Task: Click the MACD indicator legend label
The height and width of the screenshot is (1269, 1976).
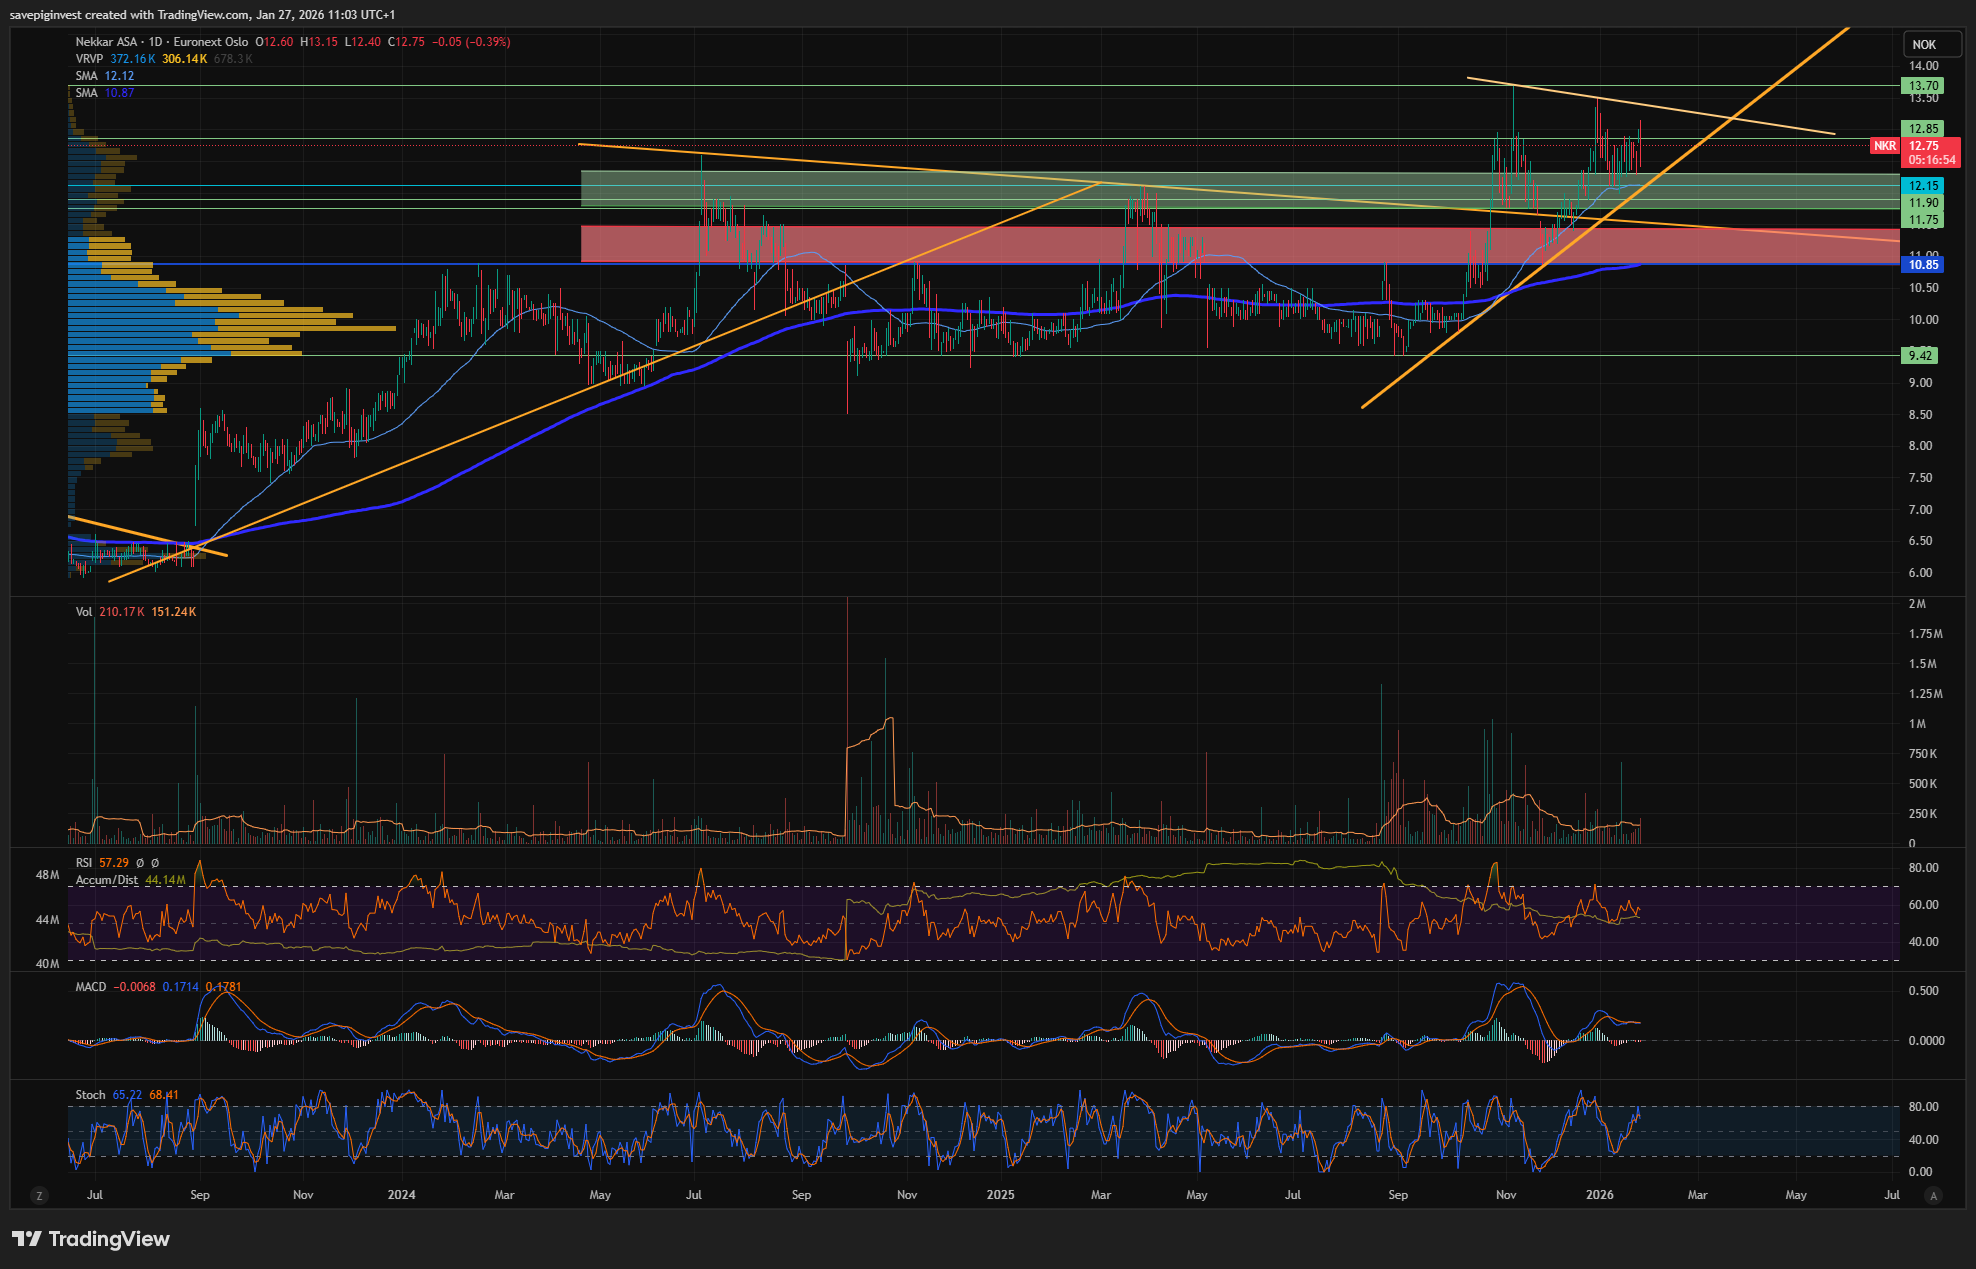Action: [x=91, y=987]
